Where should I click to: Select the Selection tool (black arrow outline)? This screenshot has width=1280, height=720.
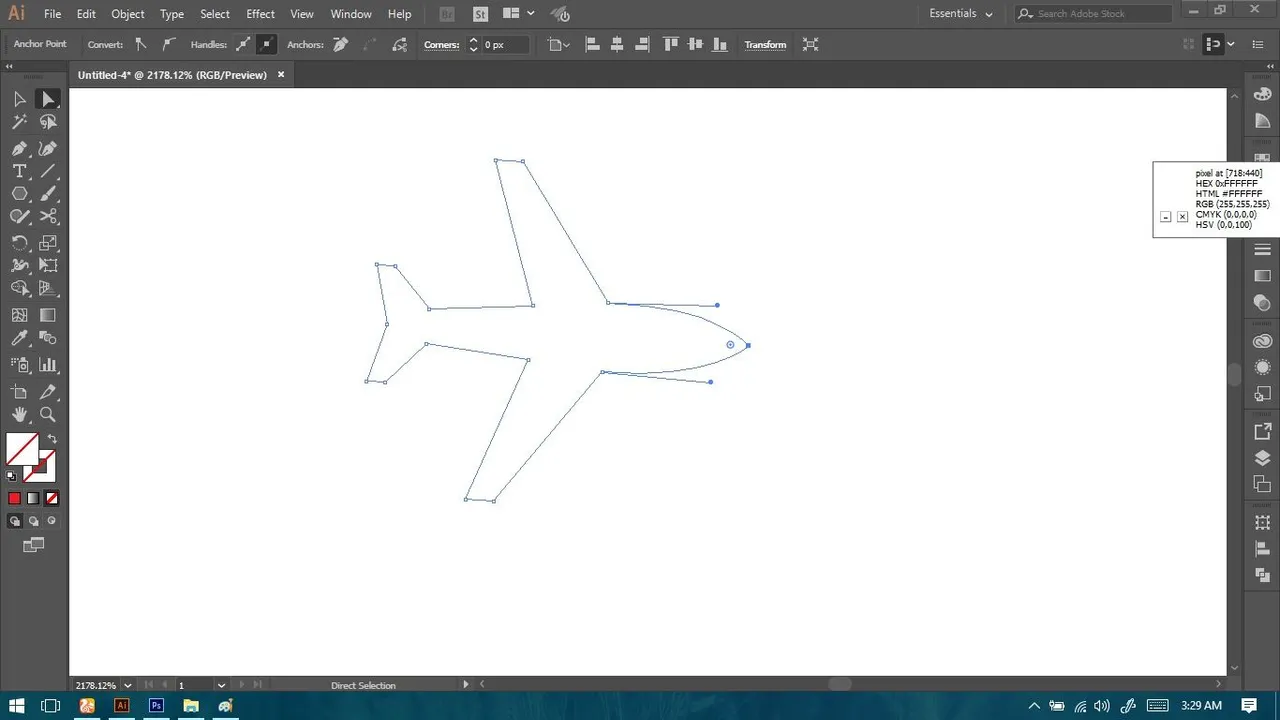coord(19,99)
